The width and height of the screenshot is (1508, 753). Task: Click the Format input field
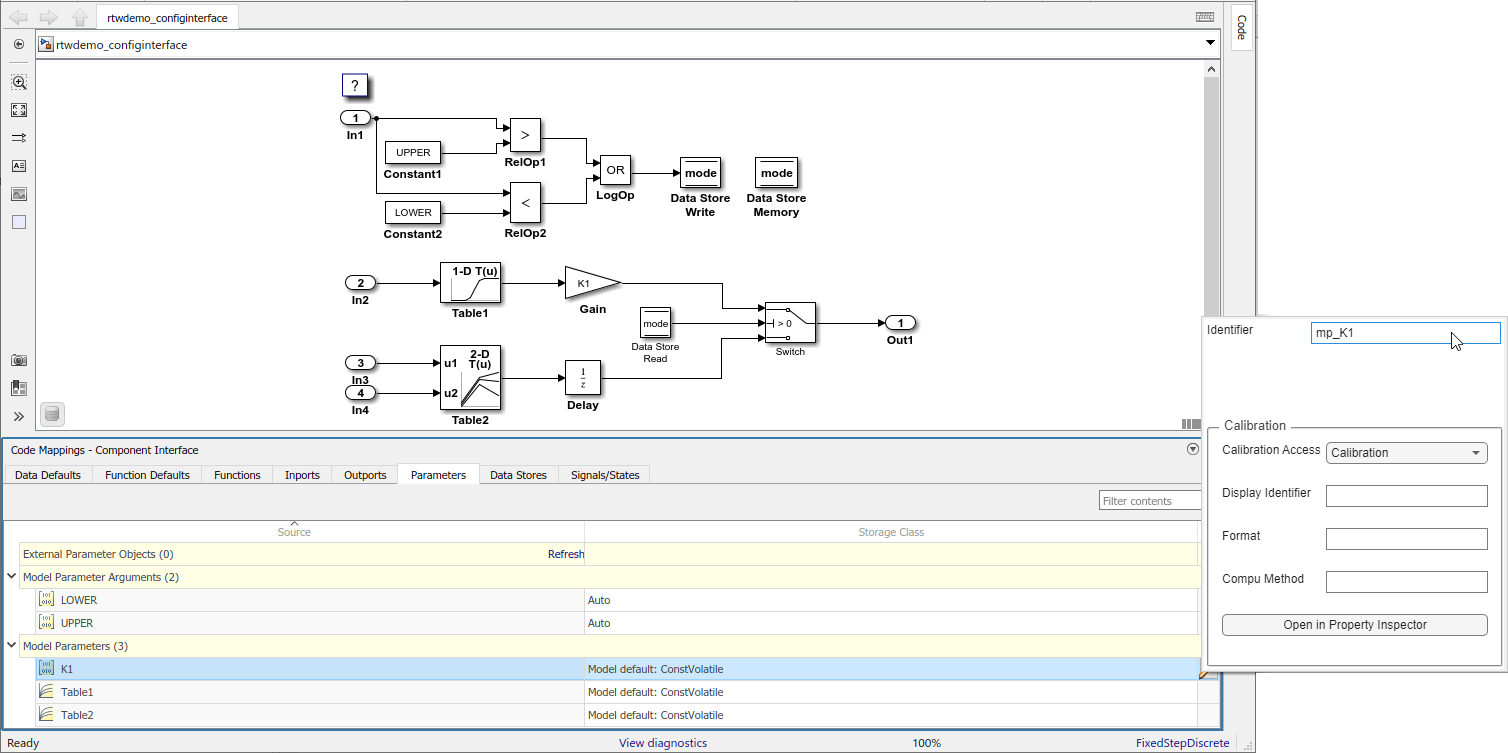[x=1407, y=539]
